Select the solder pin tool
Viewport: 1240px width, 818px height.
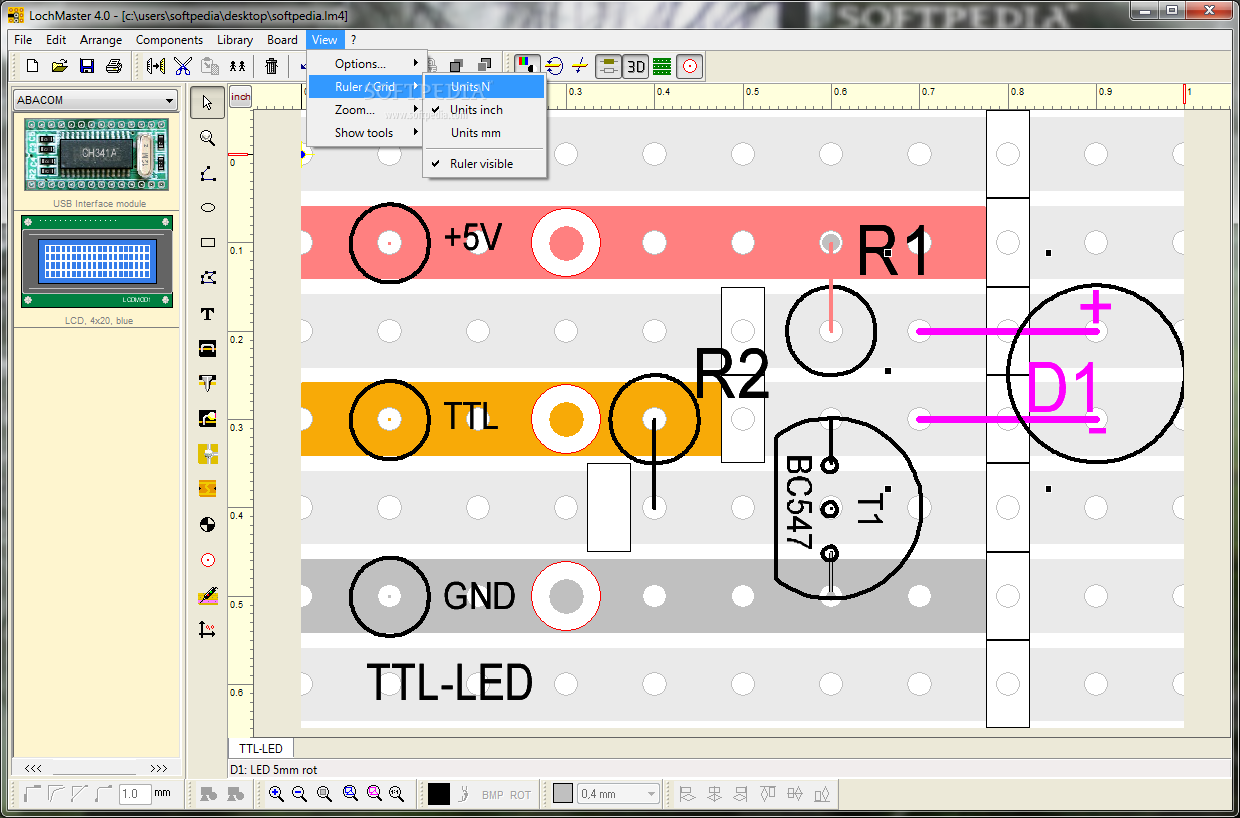[x=208, y=383]
